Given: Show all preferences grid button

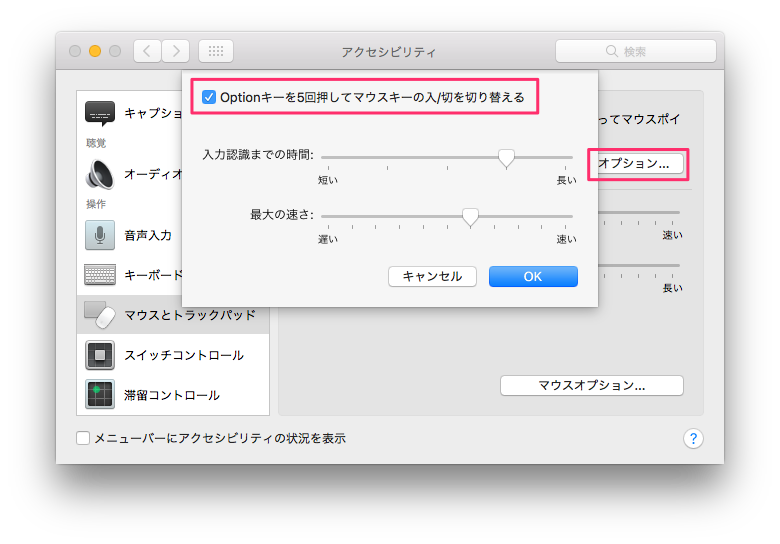Looking at the screenshot, I should point(216,51).
